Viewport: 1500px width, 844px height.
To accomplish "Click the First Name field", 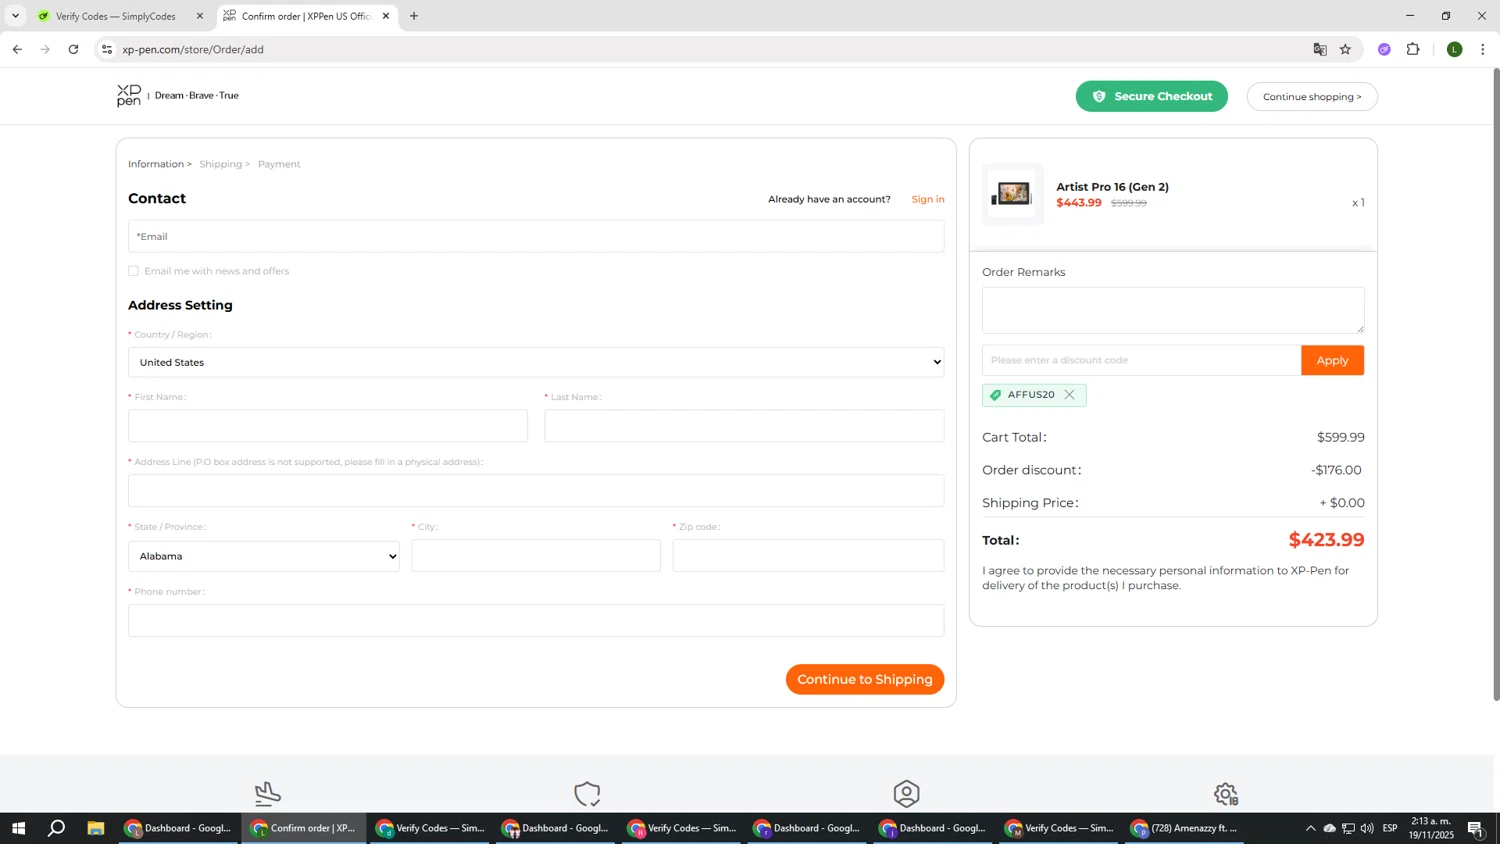I will coord(328,426).
